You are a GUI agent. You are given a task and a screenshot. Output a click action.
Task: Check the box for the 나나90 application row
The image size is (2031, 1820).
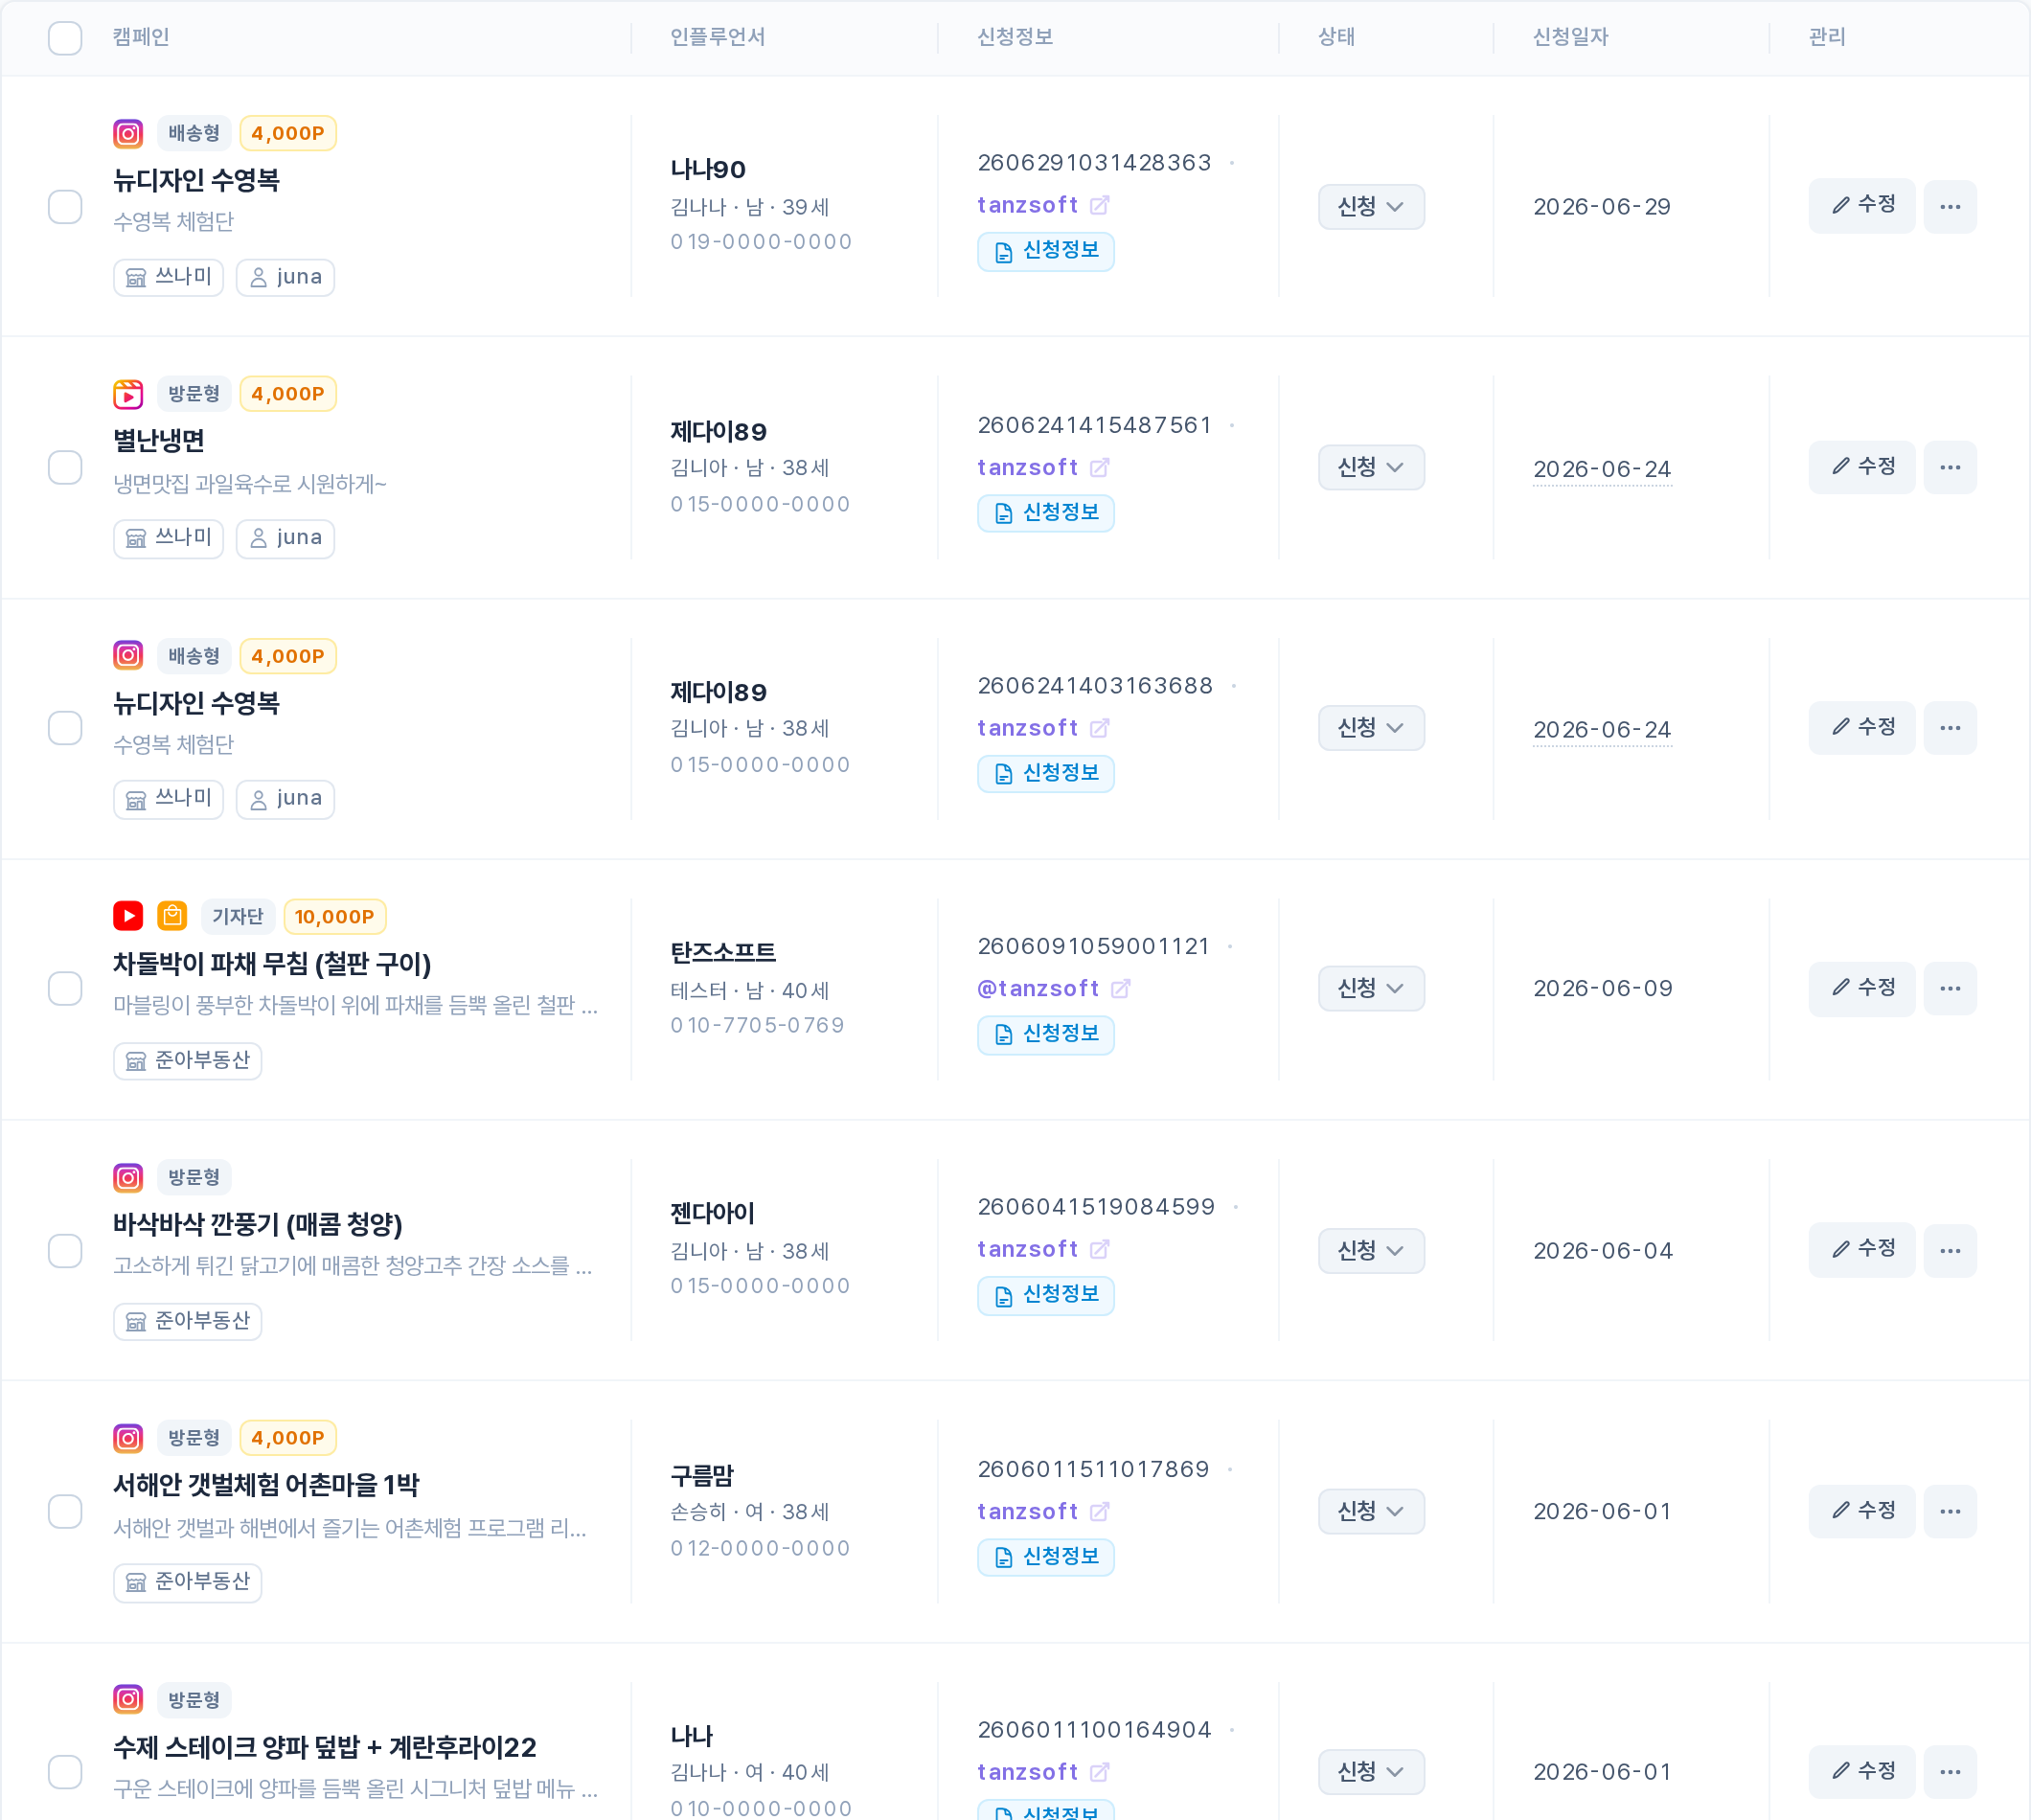coord(65,207)
